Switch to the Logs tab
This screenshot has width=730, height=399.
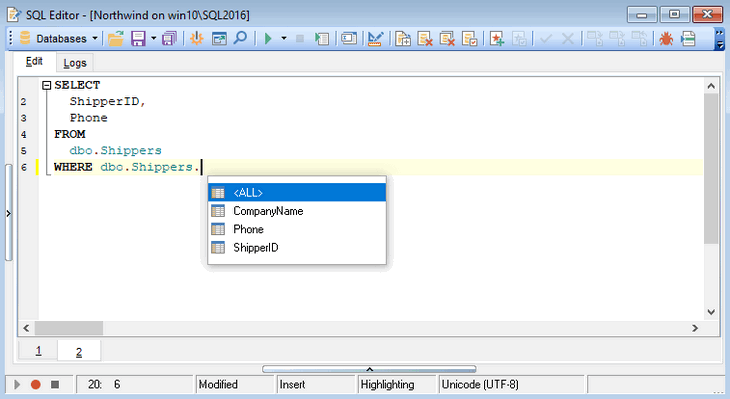pyautogui.click(x=74, y=63)
